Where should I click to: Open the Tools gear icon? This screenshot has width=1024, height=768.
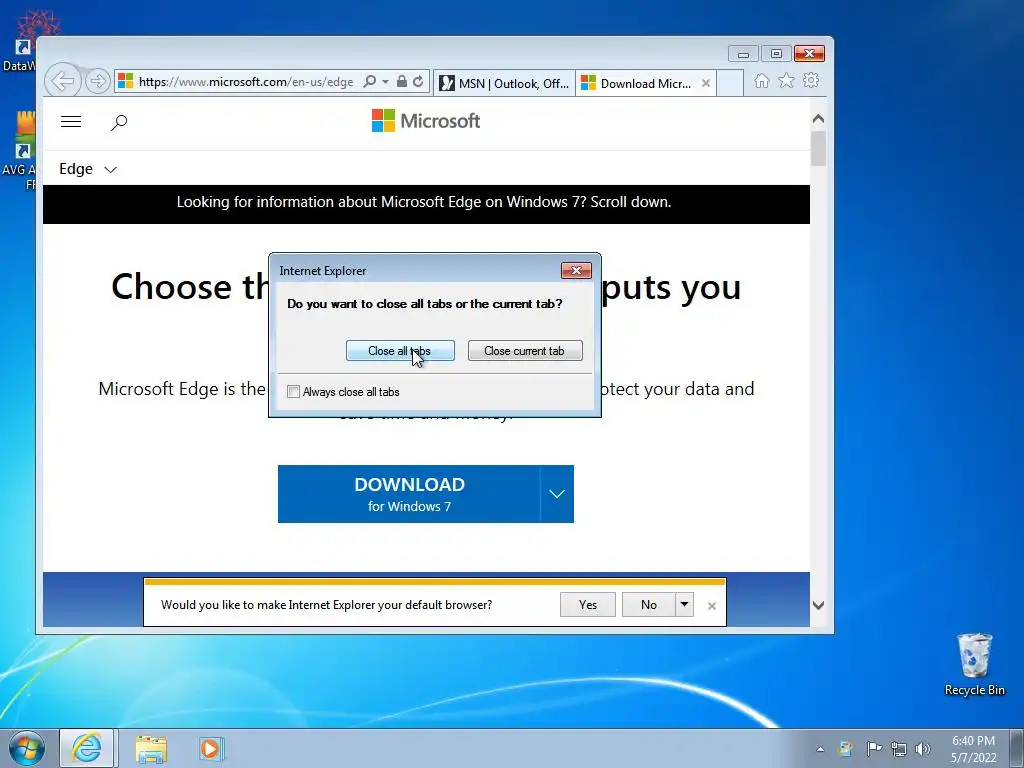coord(811,81)
